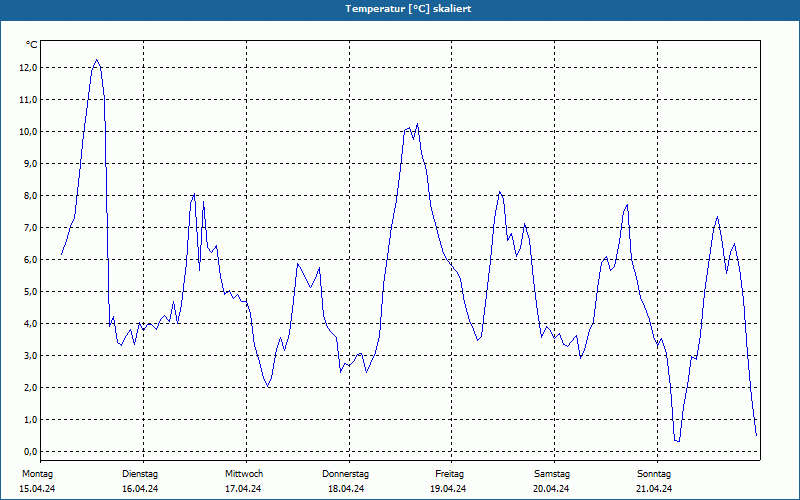This screenshot has width=800, height=500.
Task: Click the Samstag day label
Action: [x=552, y=474]
